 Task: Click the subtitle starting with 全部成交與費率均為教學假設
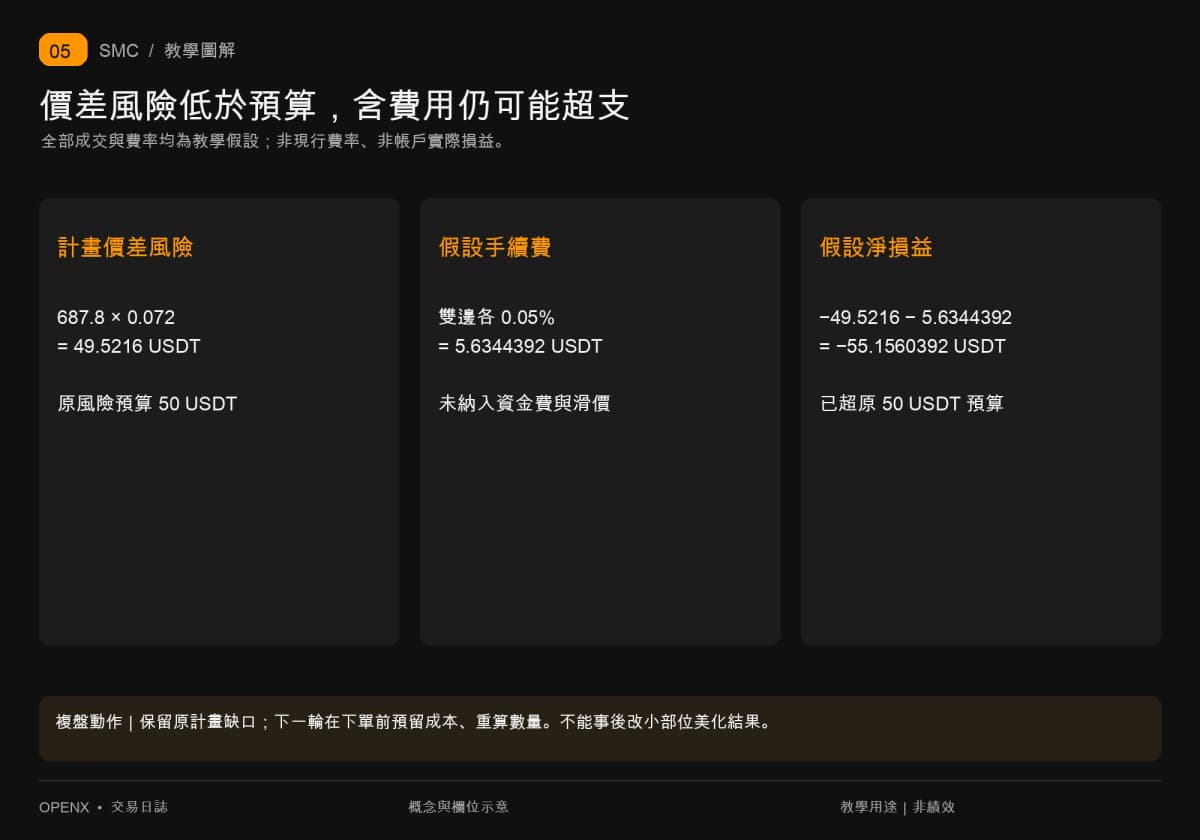(274, 142)
